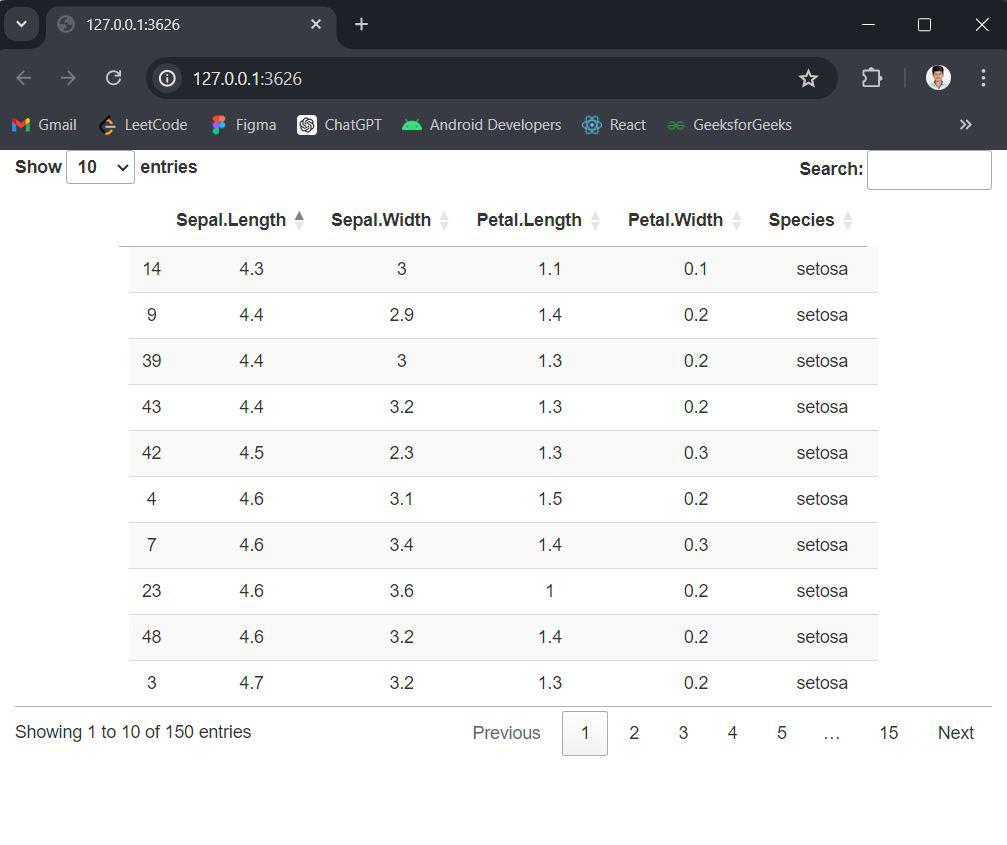The height and width of the screenshot is (845, 1007).
Task: Open the tab search dropdown arrow
Action: 21,24
